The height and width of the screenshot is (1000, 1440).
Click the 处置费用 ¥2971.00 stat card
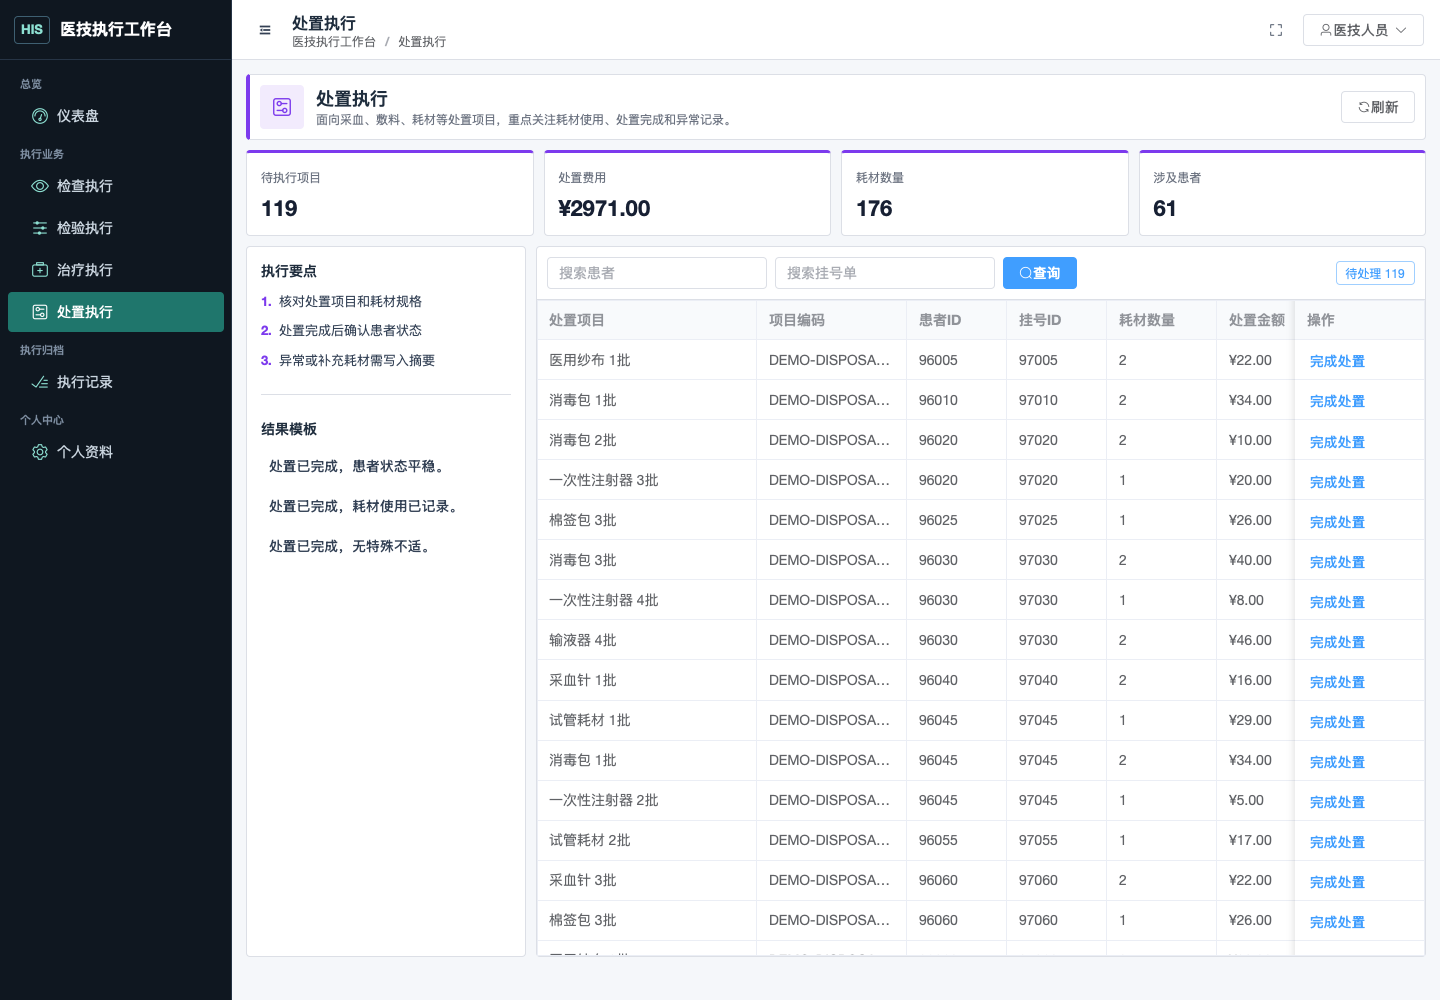click(x=687, y=194)
